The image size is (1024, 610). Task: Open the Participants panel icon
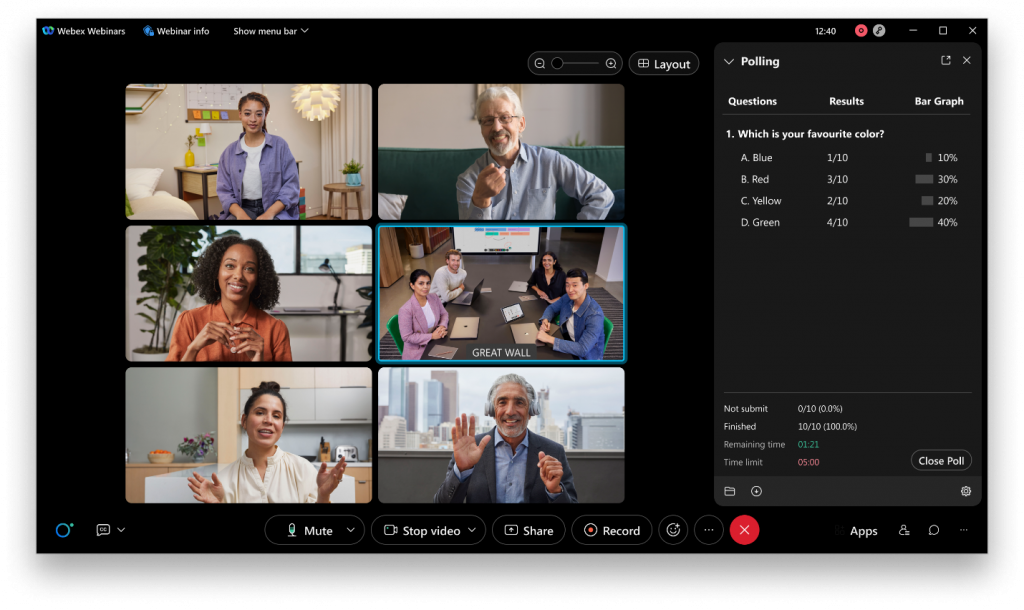point(903,530)
